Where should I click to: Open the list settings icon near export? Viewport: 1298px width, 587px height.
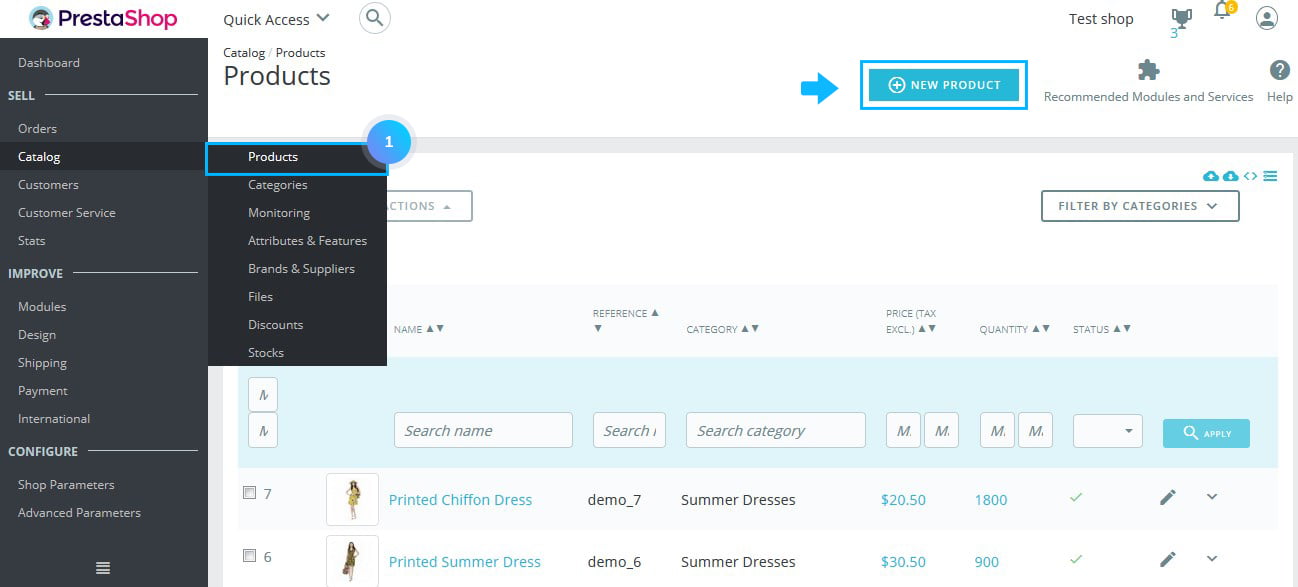1271,176
